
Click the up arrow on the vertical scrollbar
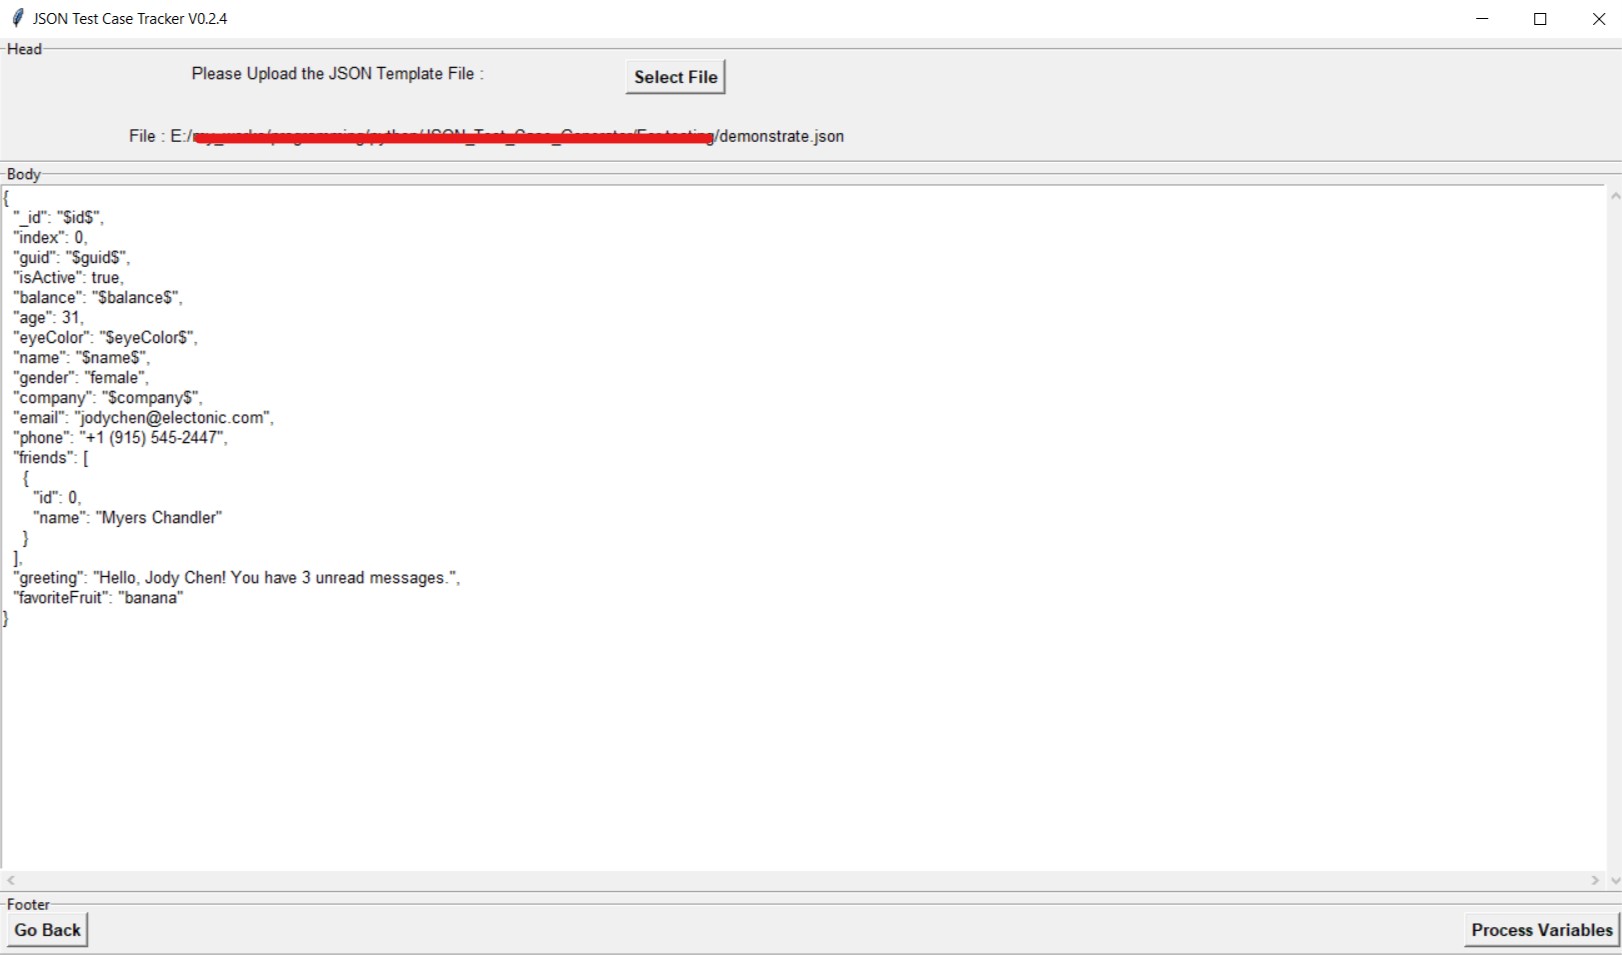(1613, 196)
